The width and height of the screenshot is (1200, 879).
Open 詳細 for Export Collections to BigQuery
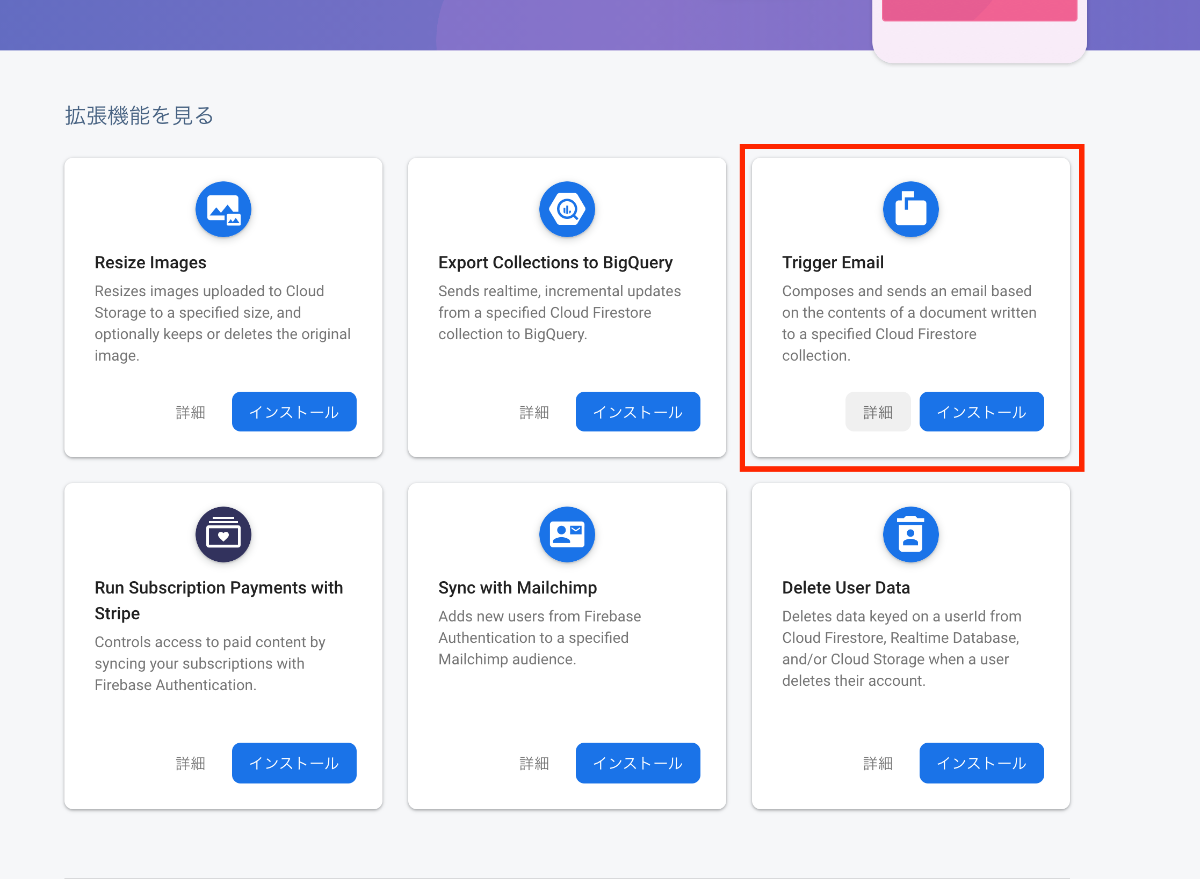[534, 412]
